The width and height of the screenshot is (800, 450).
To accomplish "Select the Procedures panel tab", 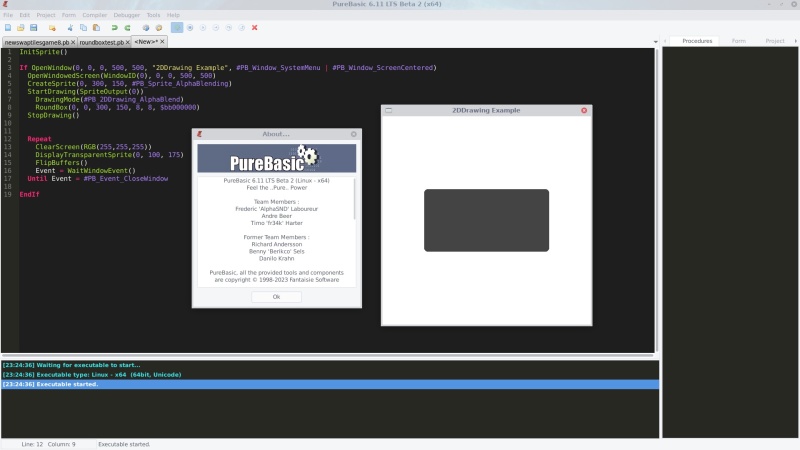I will (x=697, y=41).
